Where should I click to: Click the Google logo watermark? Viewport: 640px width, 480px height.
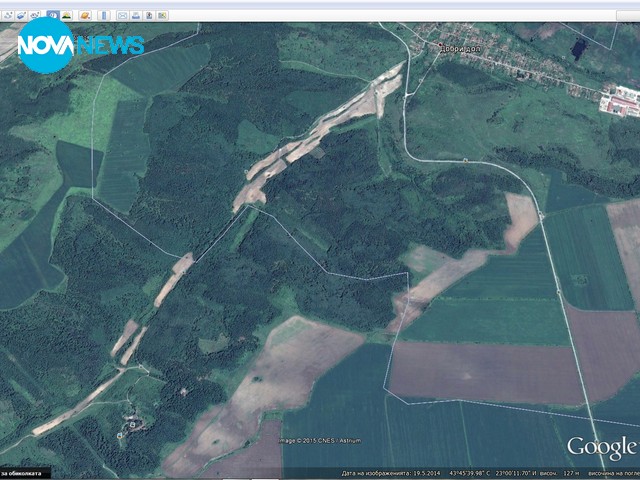coord(601,446)
